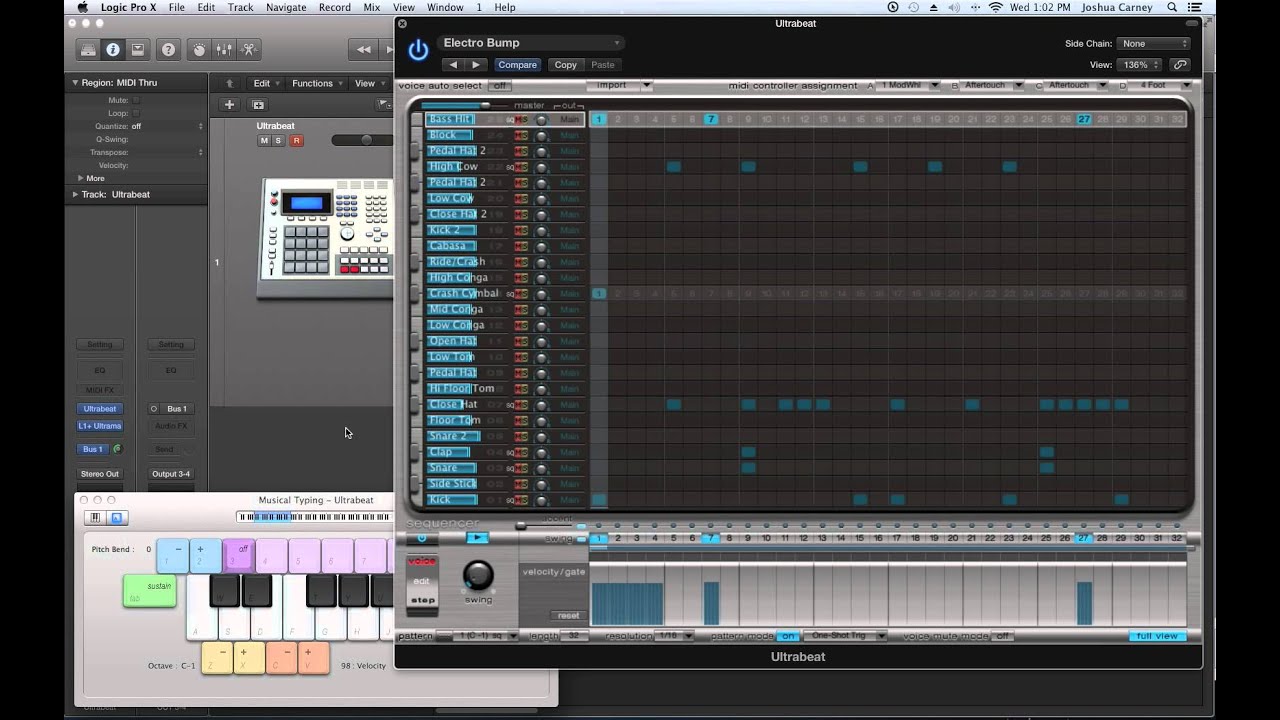Screen dimensions: 1280x720
Task: Click the add track plus icon
Action: point(229,104)
